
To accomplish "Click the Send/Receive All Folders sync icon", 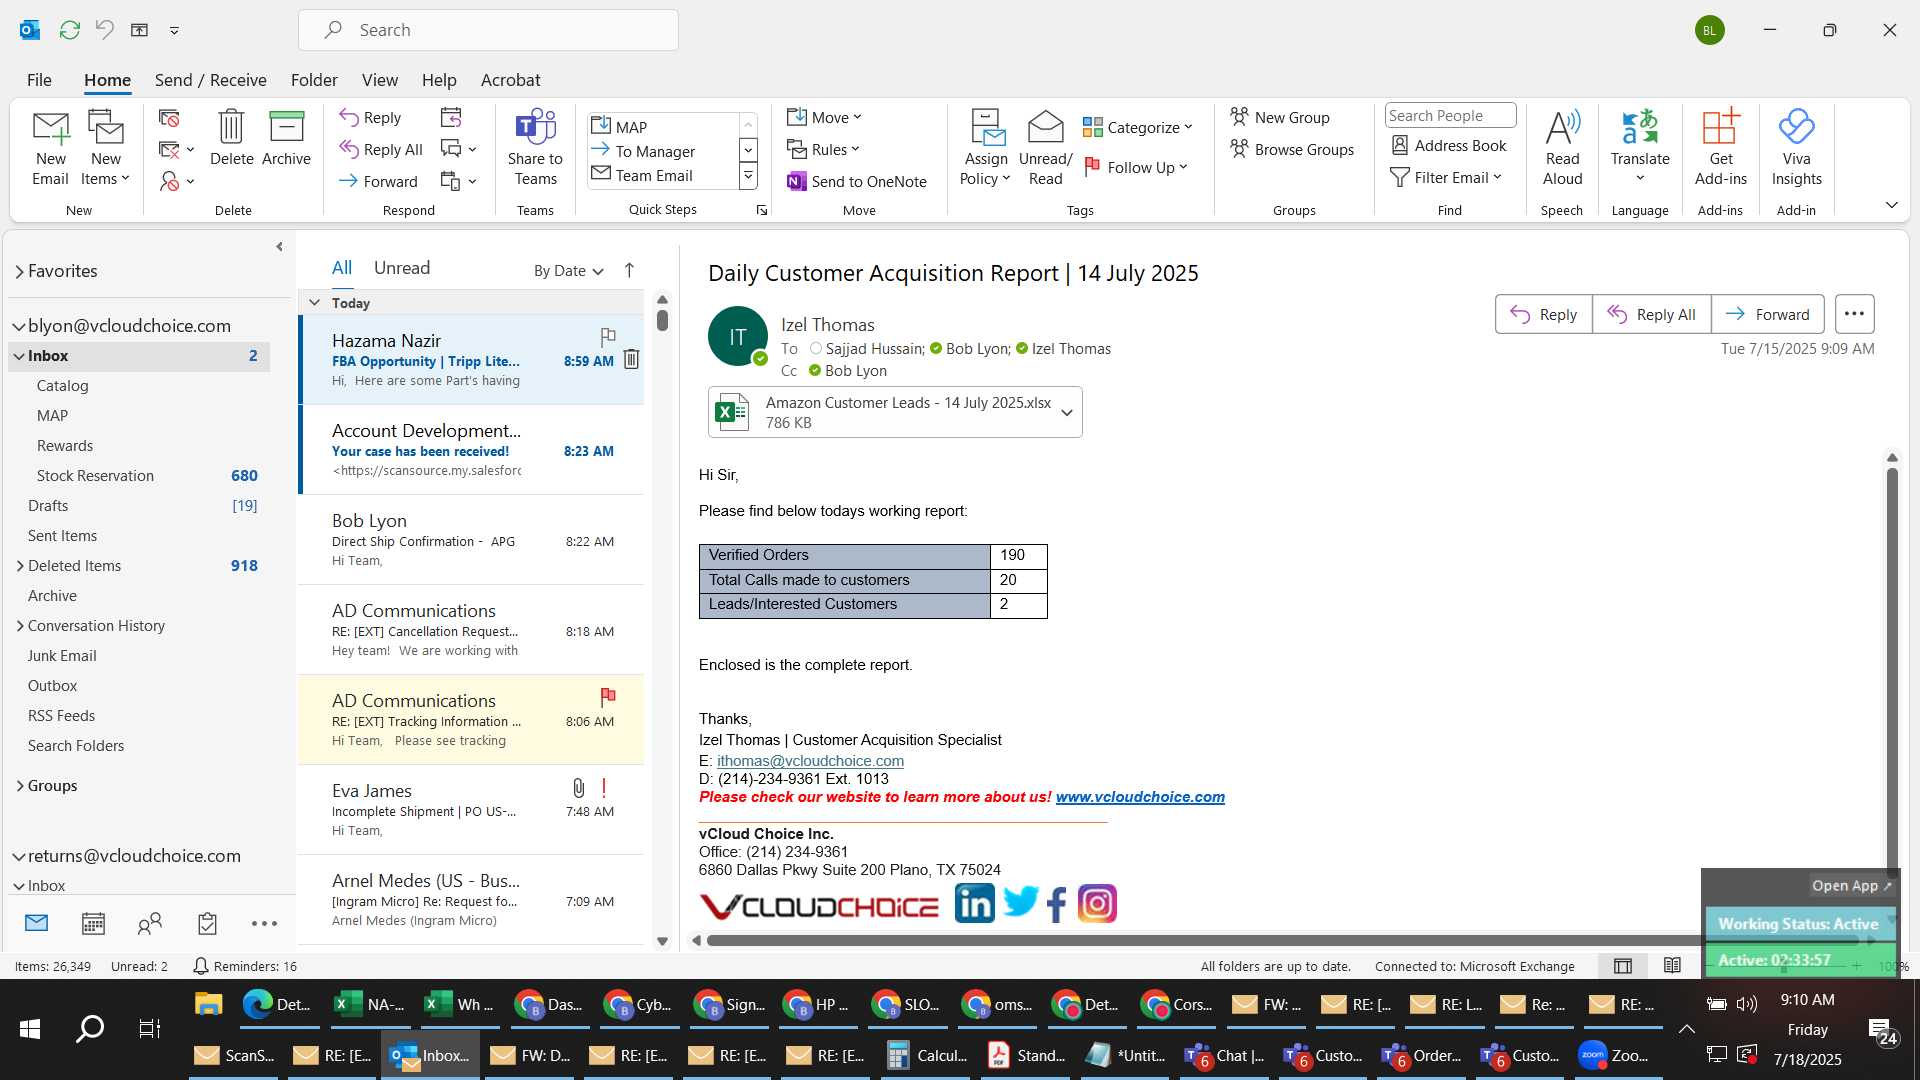I will [x=69, y=30].
